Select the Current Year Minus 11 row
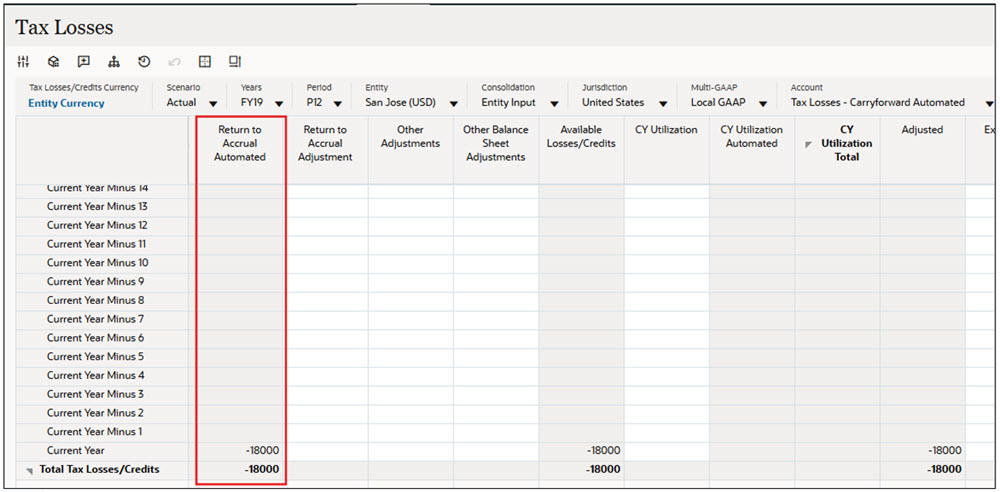 tap(102, 244)
